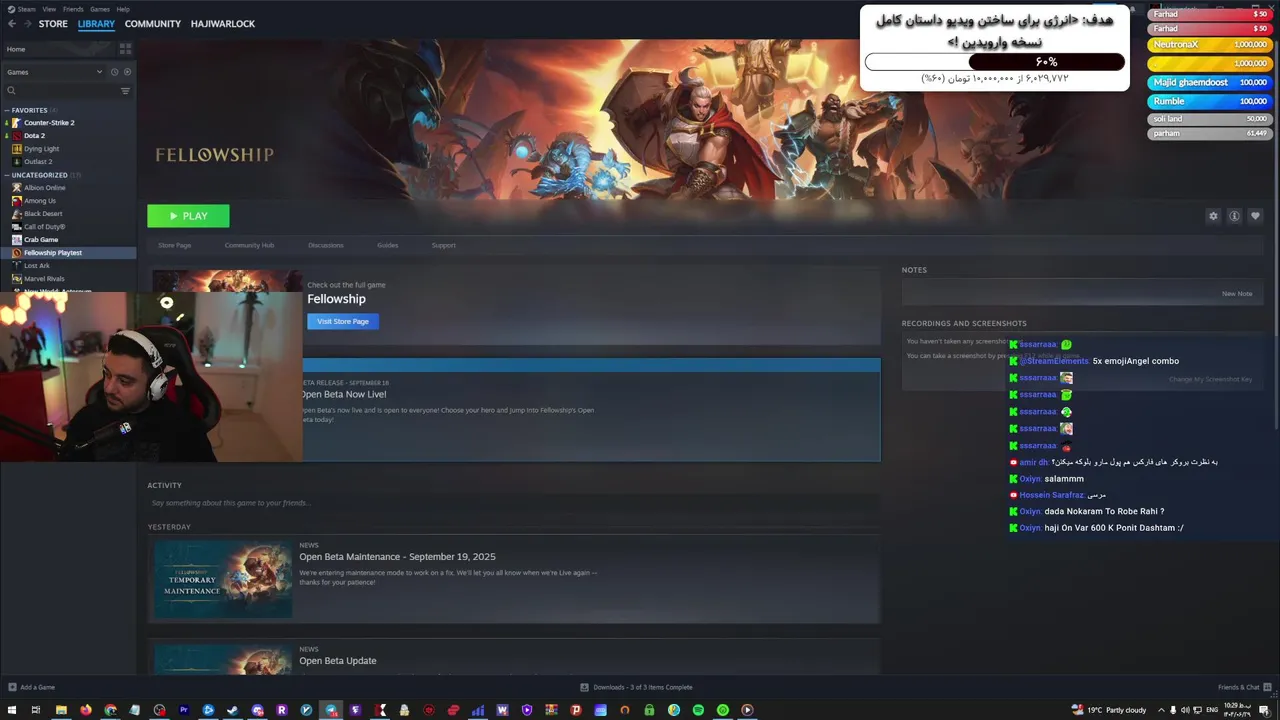The height and width of the screenshot is (720, 1280).
Task: Open the Temporary Maintenance news thumbnail
Action: [222, 579]
